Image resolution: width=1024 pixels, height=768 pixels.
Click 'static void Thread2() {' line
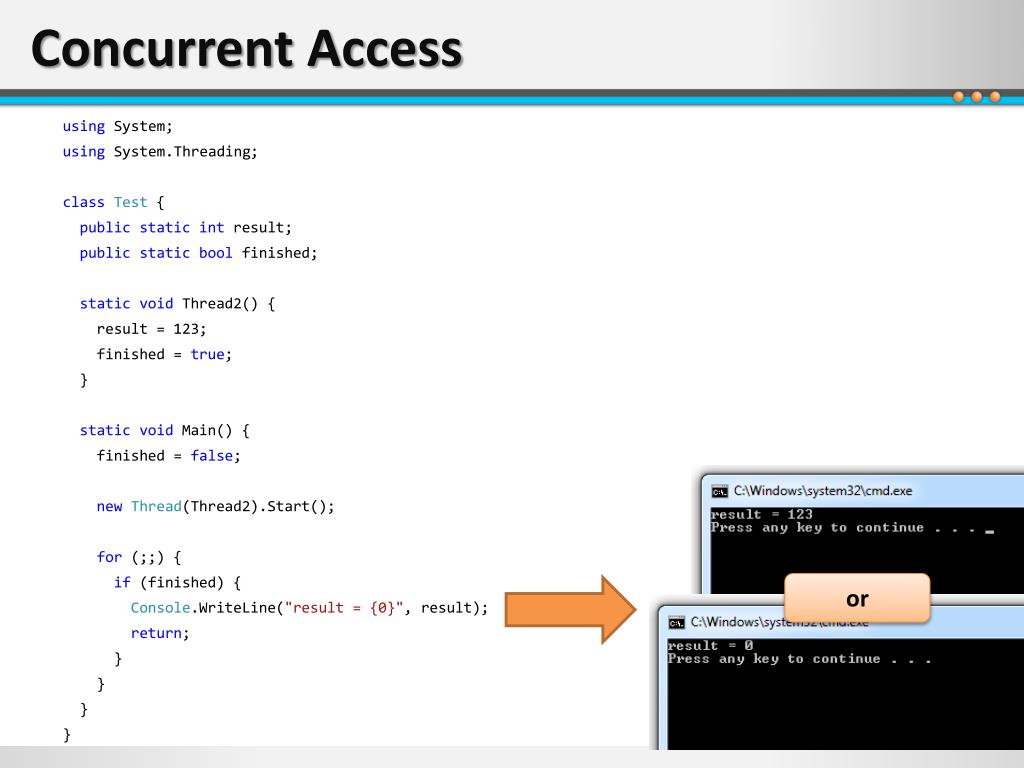177,304
